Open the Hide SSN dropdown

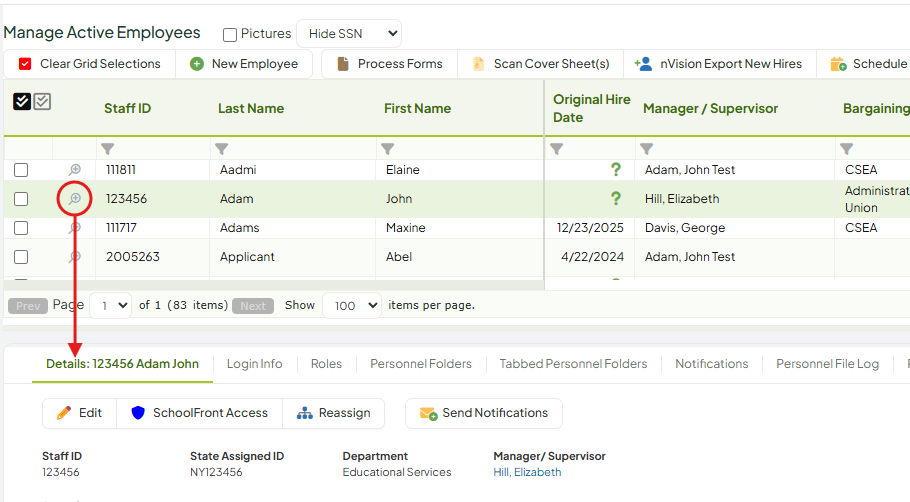(x=349, y=34)
